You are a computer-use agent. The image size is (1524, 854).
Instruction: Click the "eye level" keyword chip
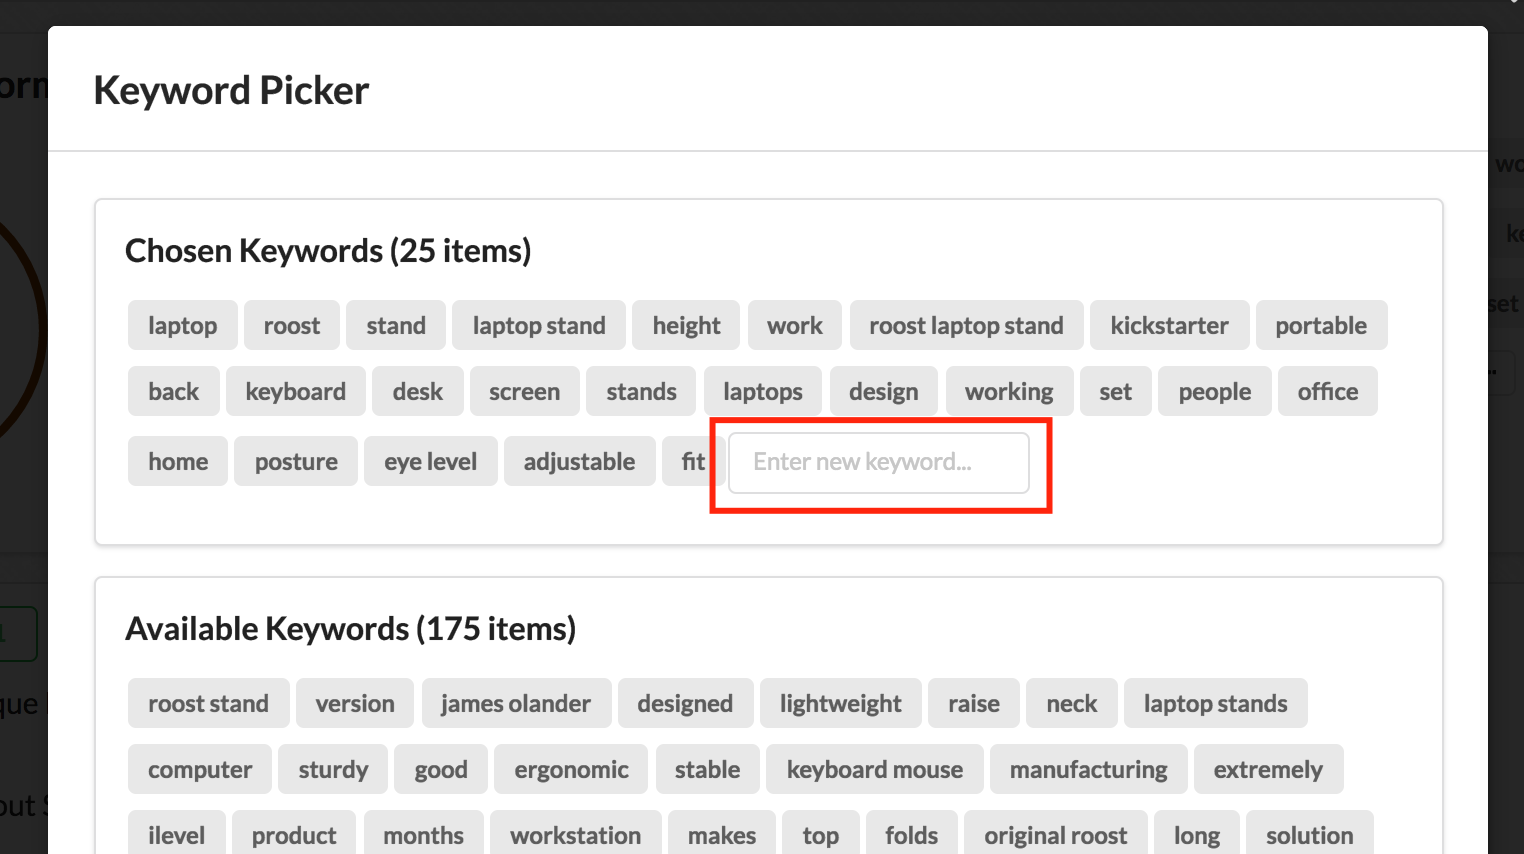[x=430, y=461]
